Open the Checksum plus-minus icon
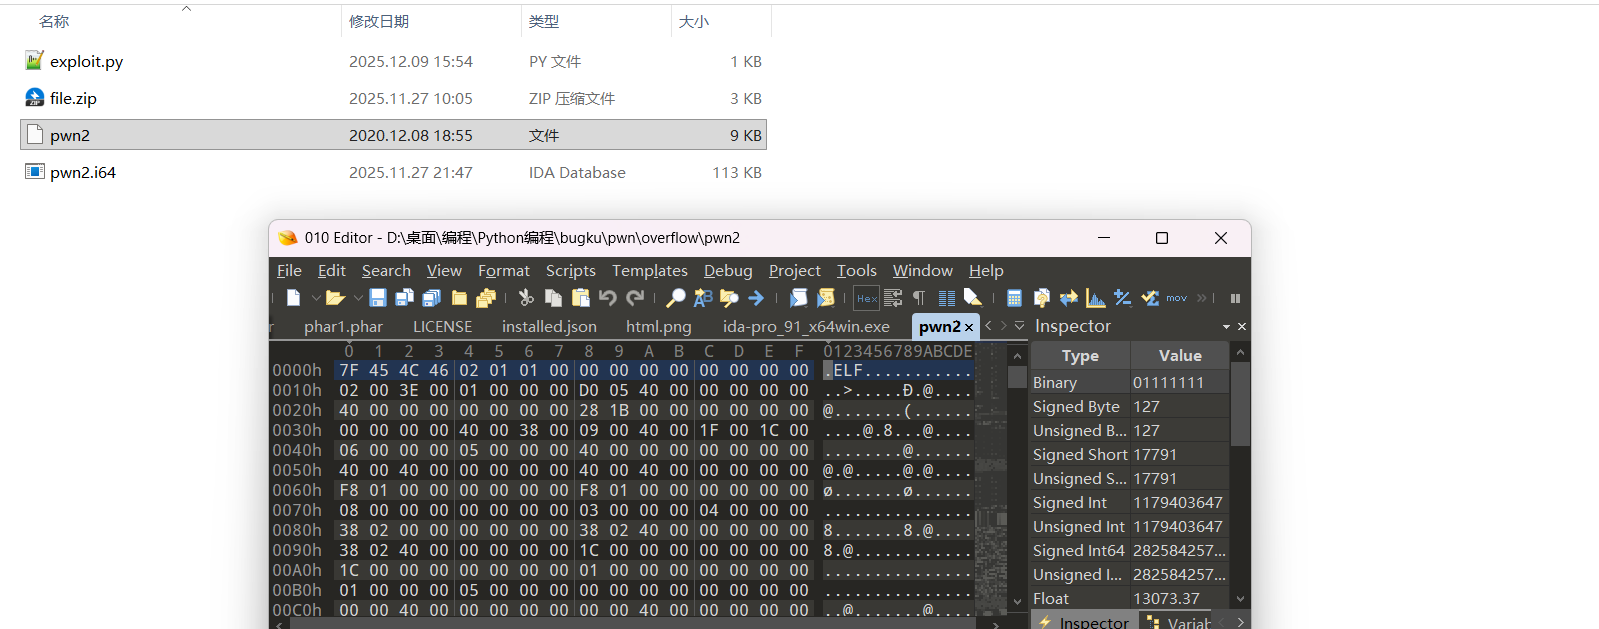 tap(1123, 298)
